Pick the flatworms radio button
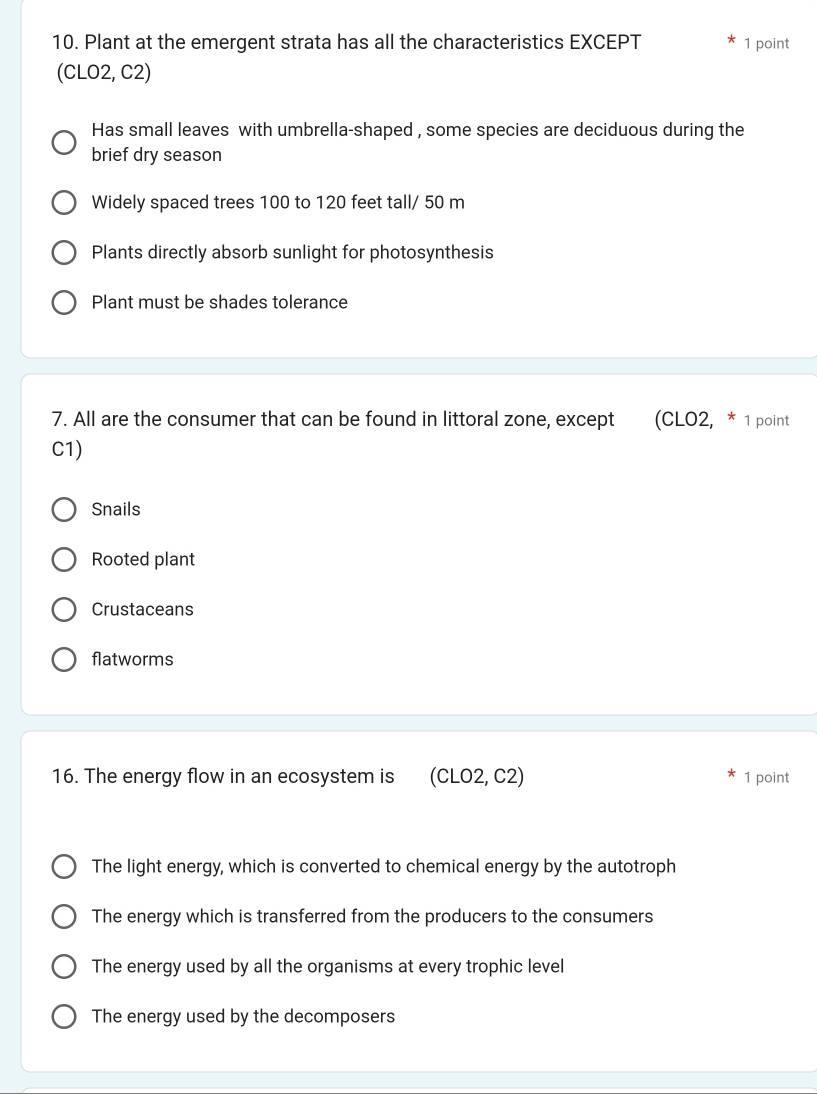The height and width of the screenshot is (1094, 817). (63, 660)
